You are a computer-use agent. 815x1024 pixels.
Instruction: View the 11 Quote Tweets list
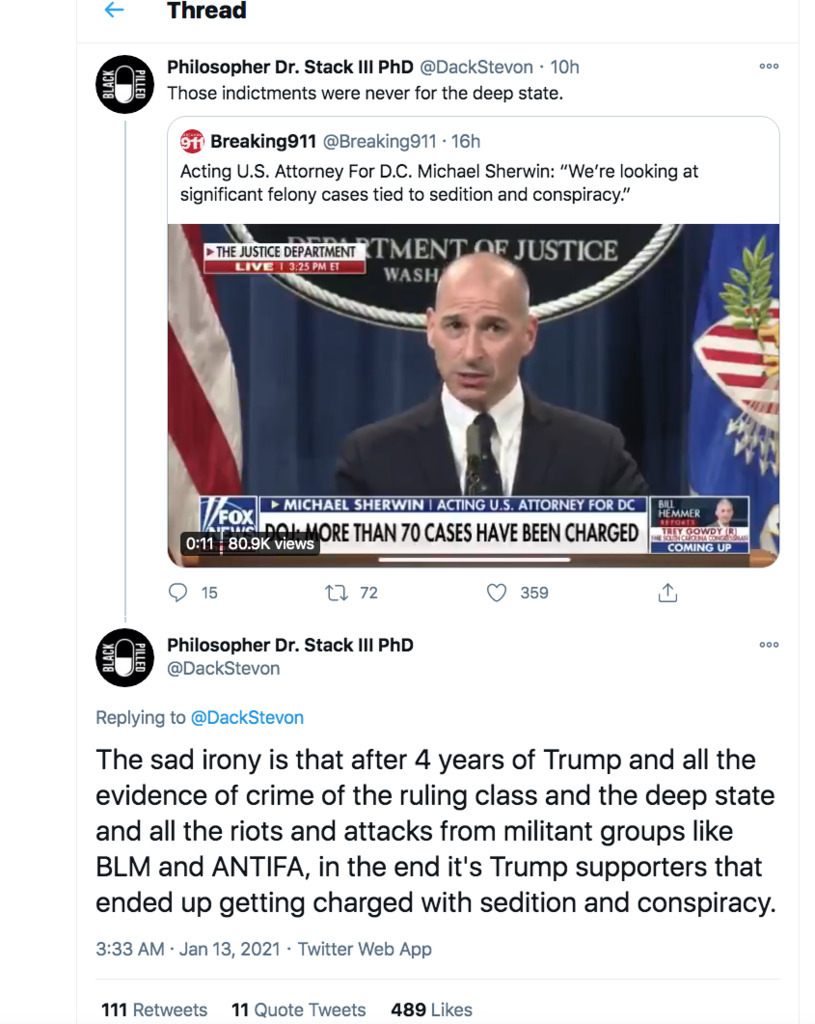tap(298, 1009)
